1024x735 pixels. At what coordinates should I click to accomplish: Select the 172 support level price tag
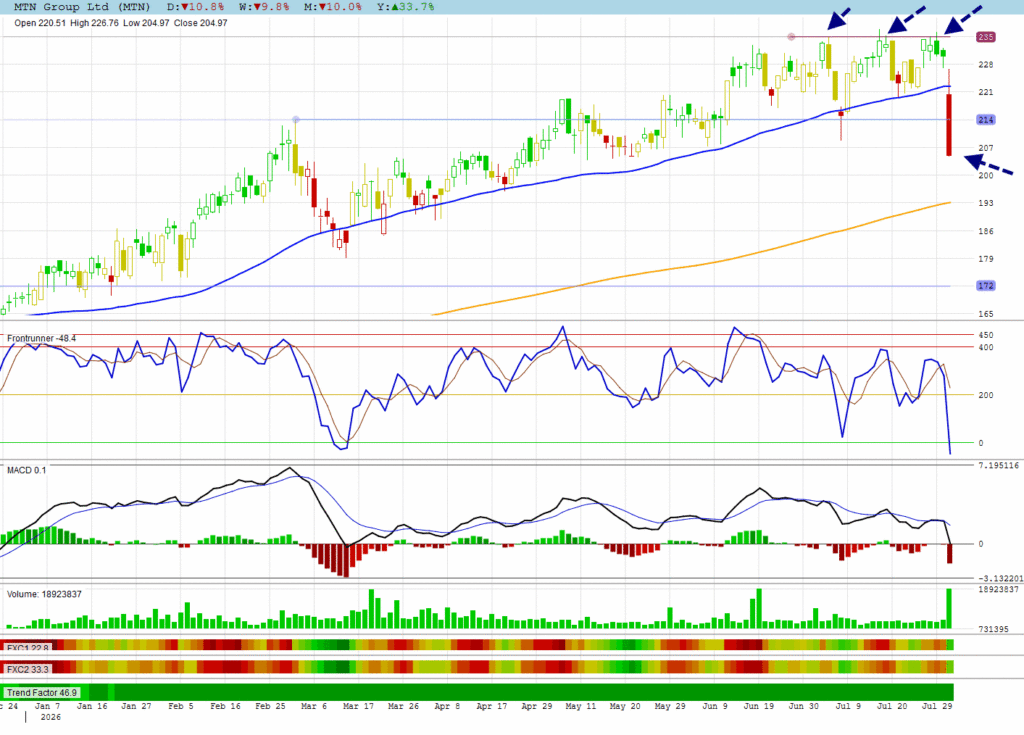click(985, 286)
